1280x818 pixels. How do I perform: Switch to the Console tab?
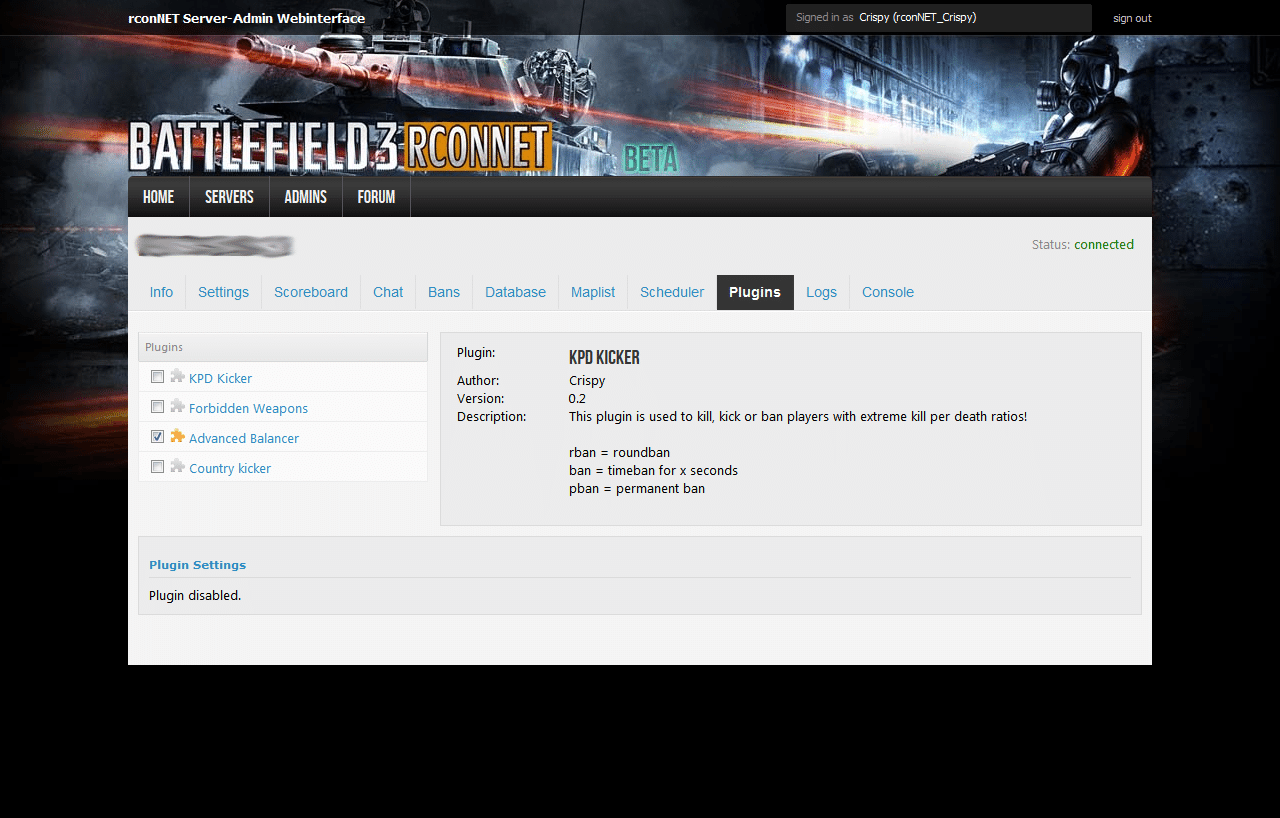point(887,292)
